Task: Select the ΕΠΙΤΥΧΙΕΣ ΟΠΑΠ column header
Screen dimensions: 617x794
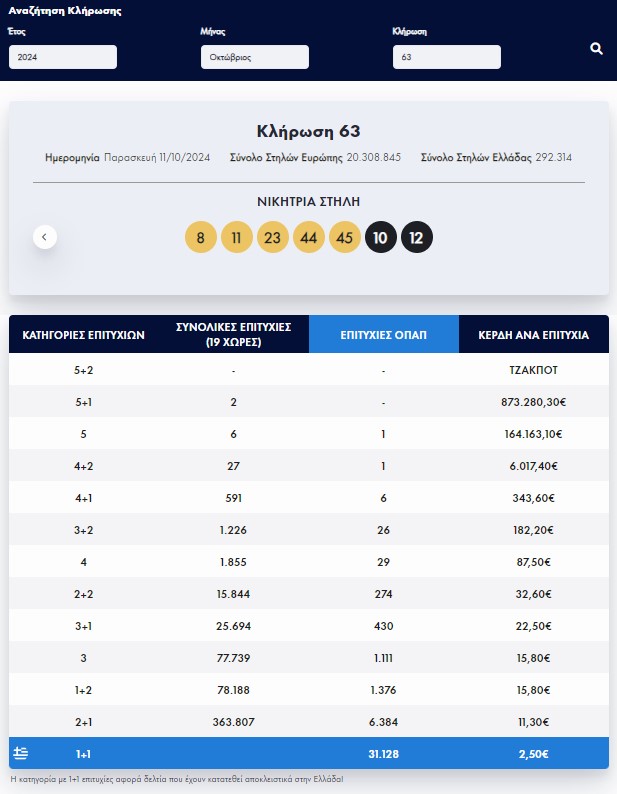Action: click(x=383, y=334)
